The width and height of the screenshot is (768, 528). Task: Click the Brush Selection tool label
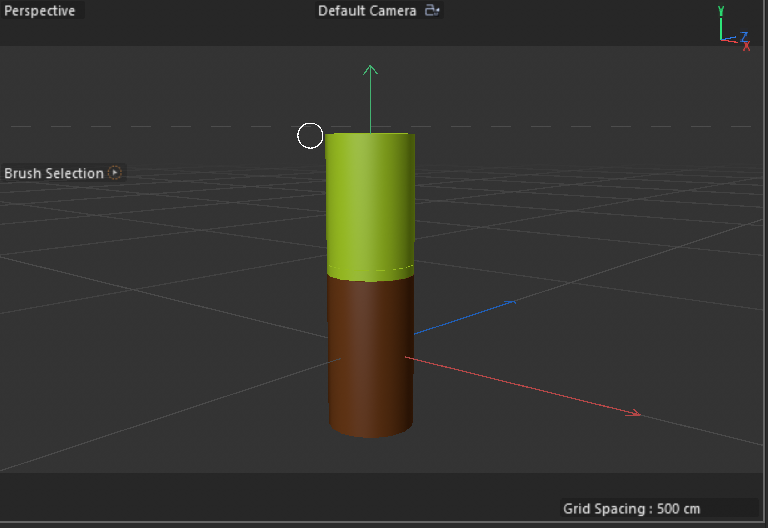(x=54, y=173)
